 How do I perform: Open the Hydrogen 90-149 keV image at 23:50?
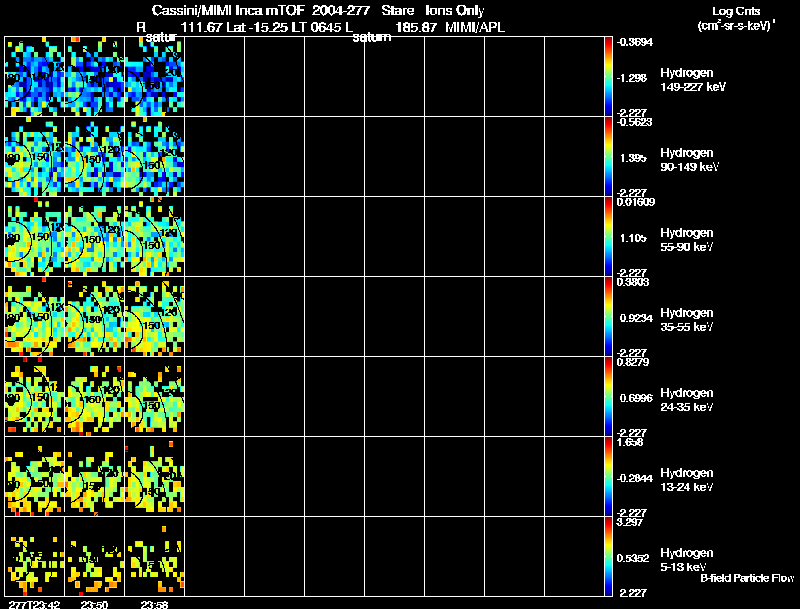pos(94,157)
